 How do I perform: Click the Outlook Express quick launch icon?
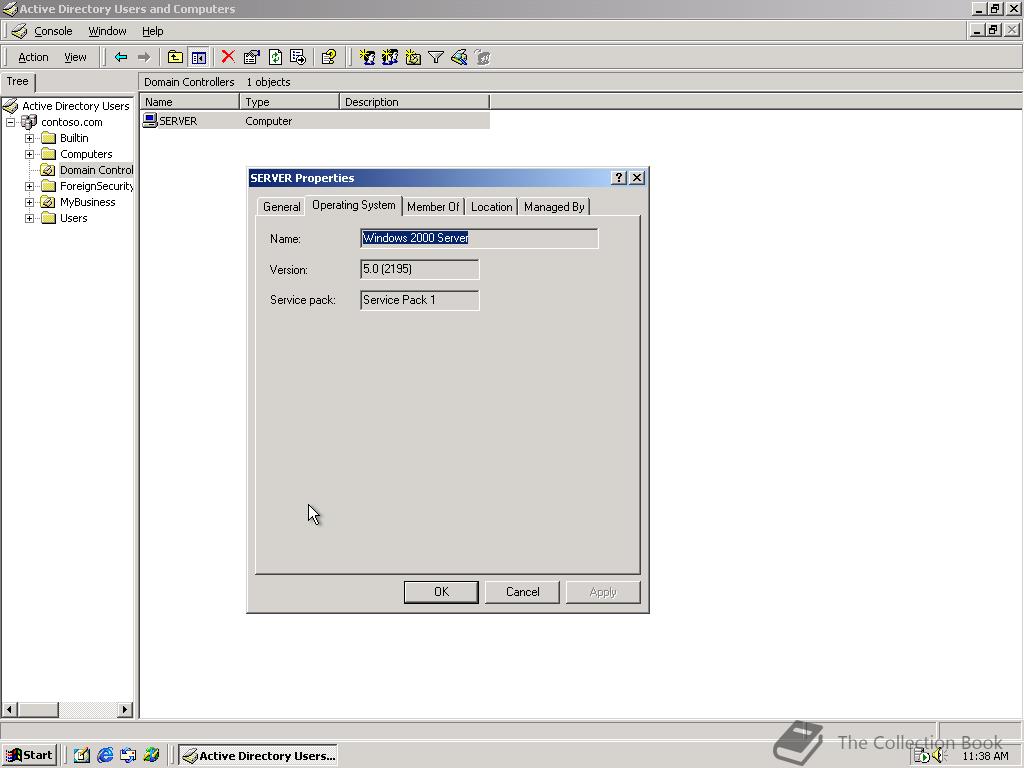click(x=128, y=755)
